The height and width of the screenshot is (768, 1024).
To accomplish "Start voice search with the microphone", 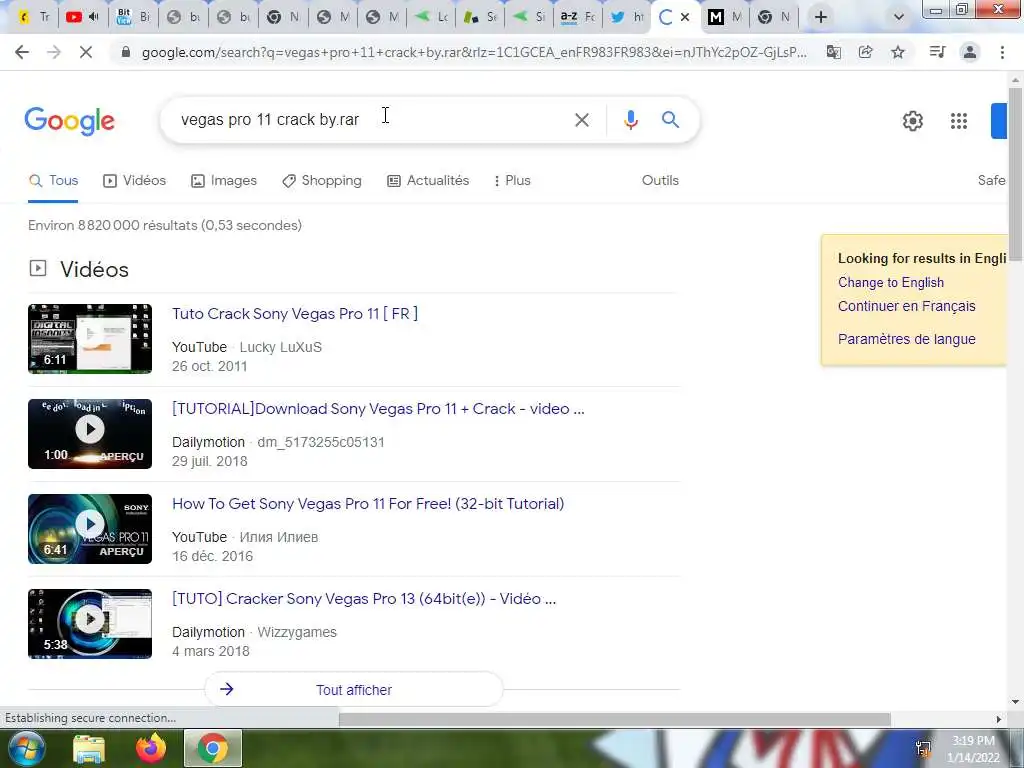I will tap(630, 120).
